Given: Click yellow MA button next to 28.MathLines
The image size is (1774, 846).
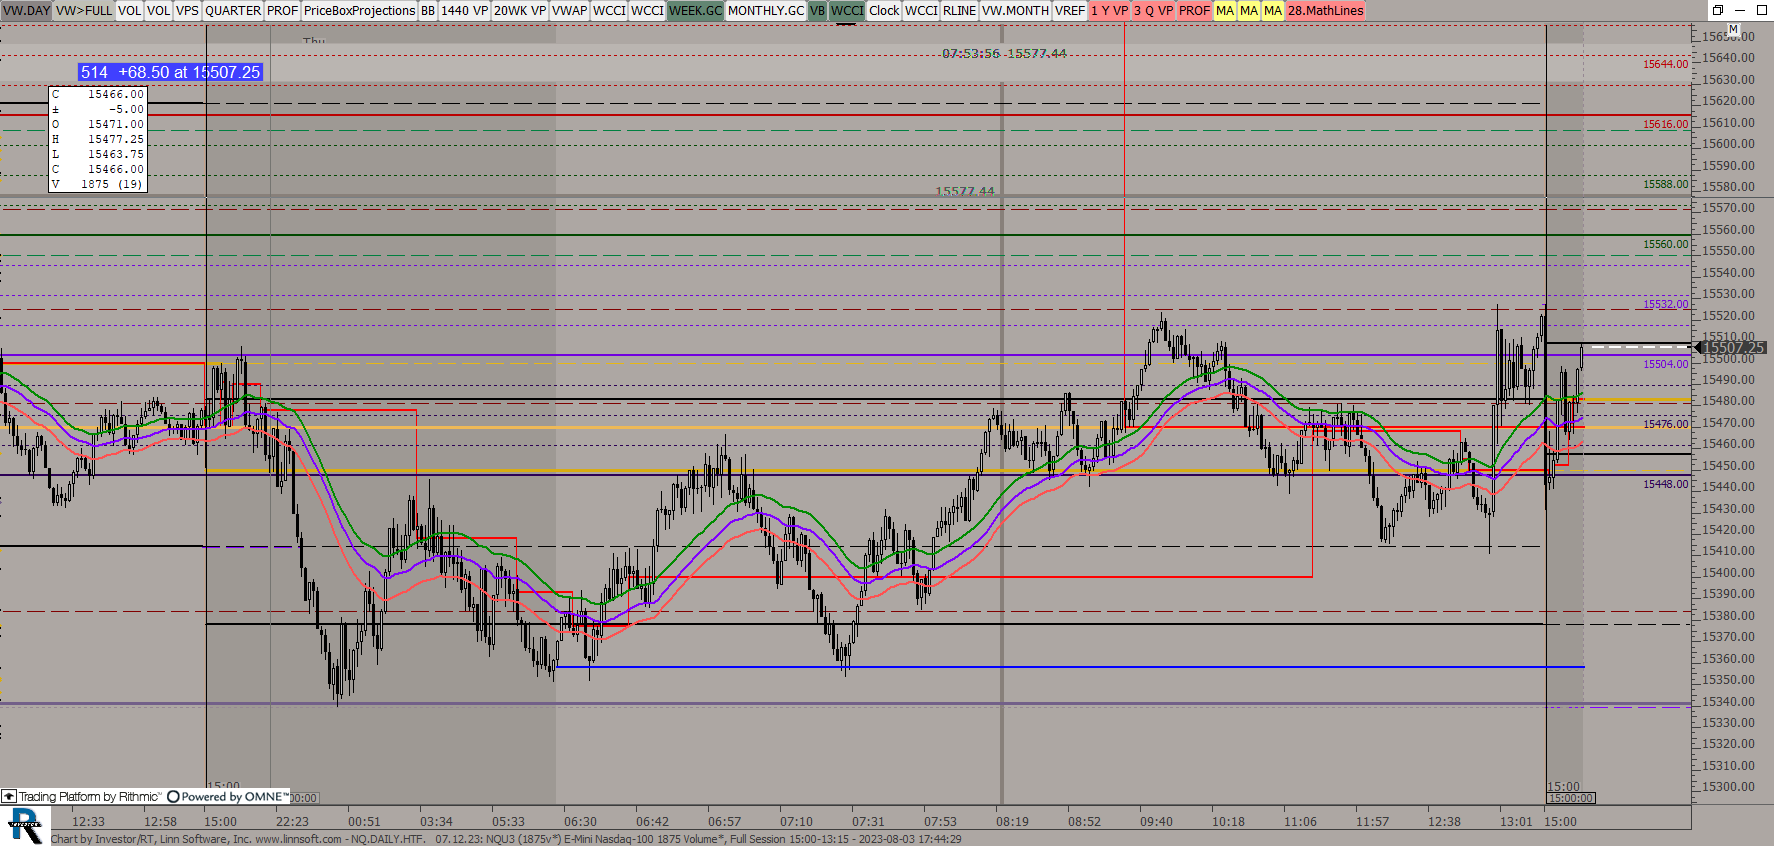Looking at the screenshot, I should click(1273, 10).
